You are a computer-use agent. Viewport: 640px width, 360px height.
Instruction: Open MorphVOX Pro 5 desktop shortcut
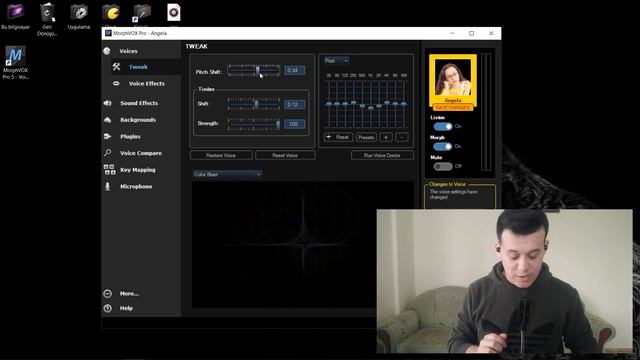click(16, 62)
